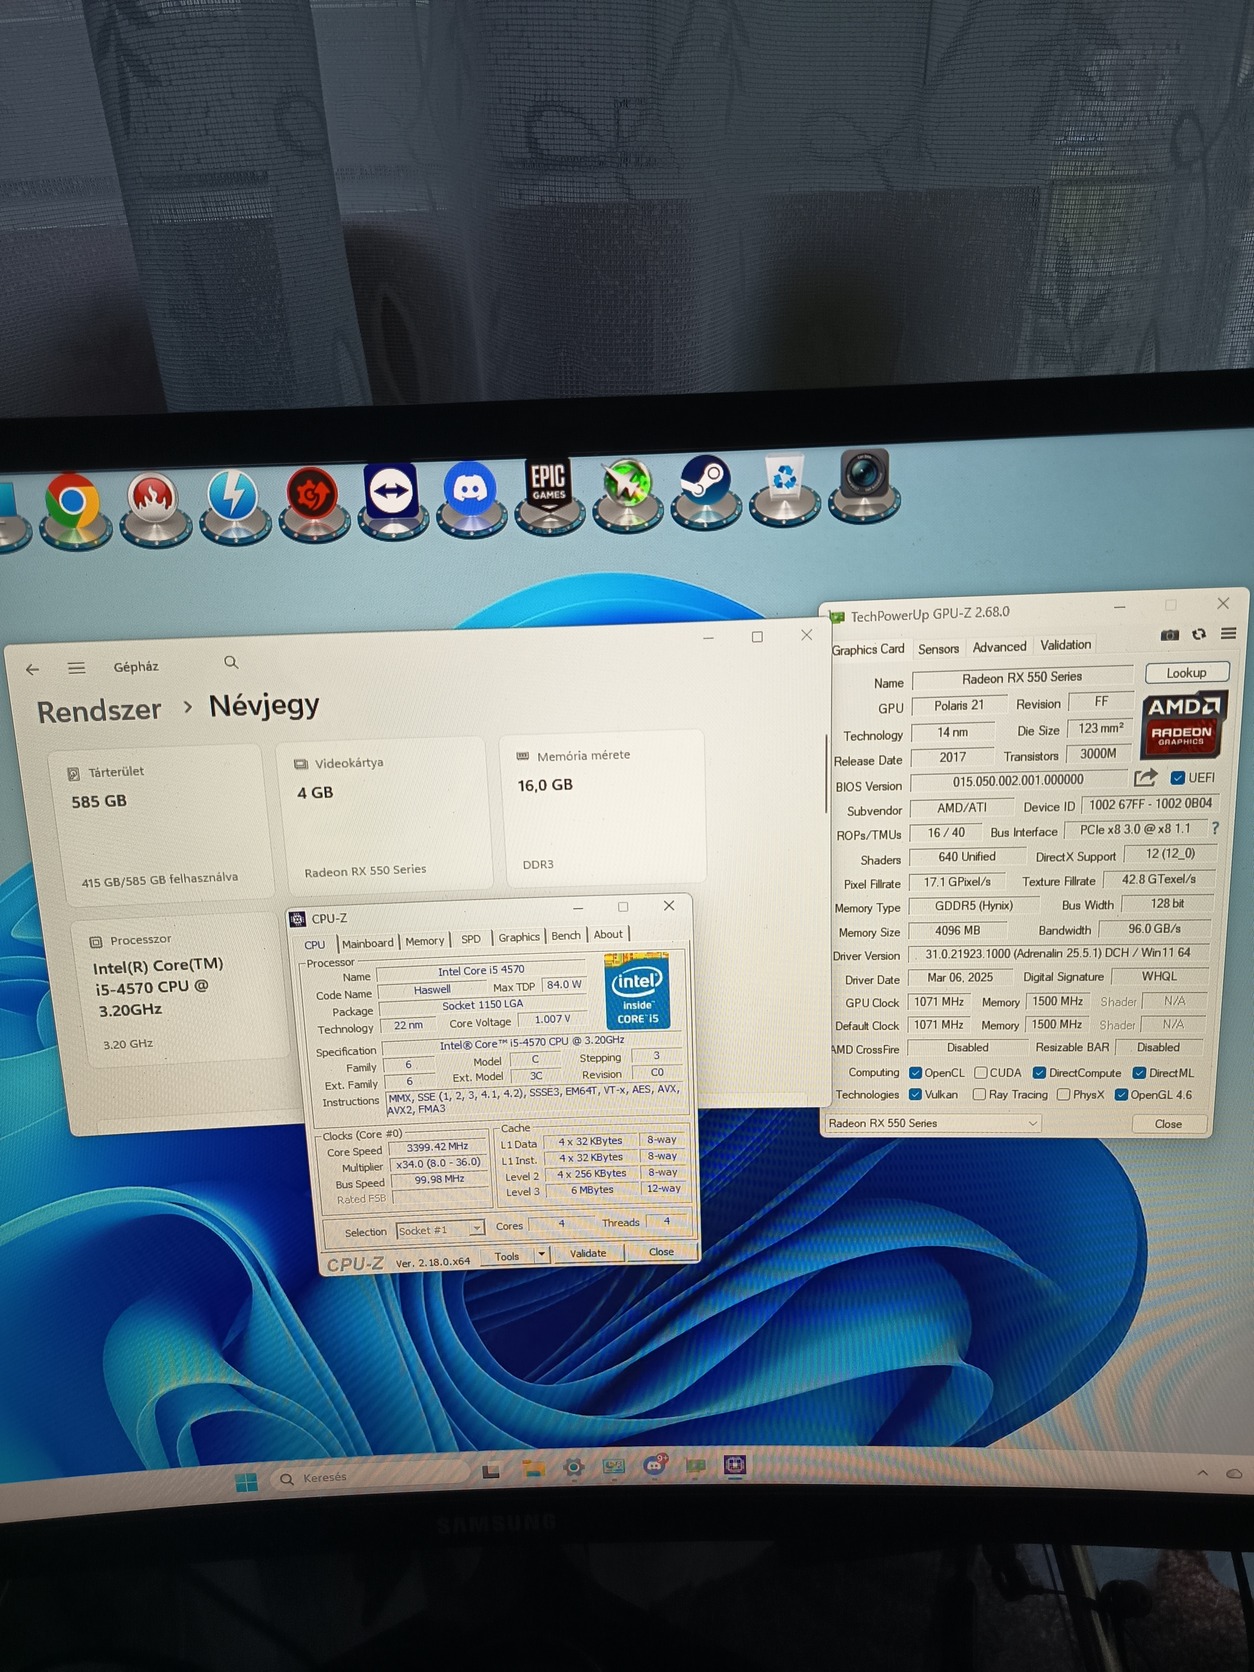
Task: Click the GPU-Z refresh icon
Action: click(1199, 634)
